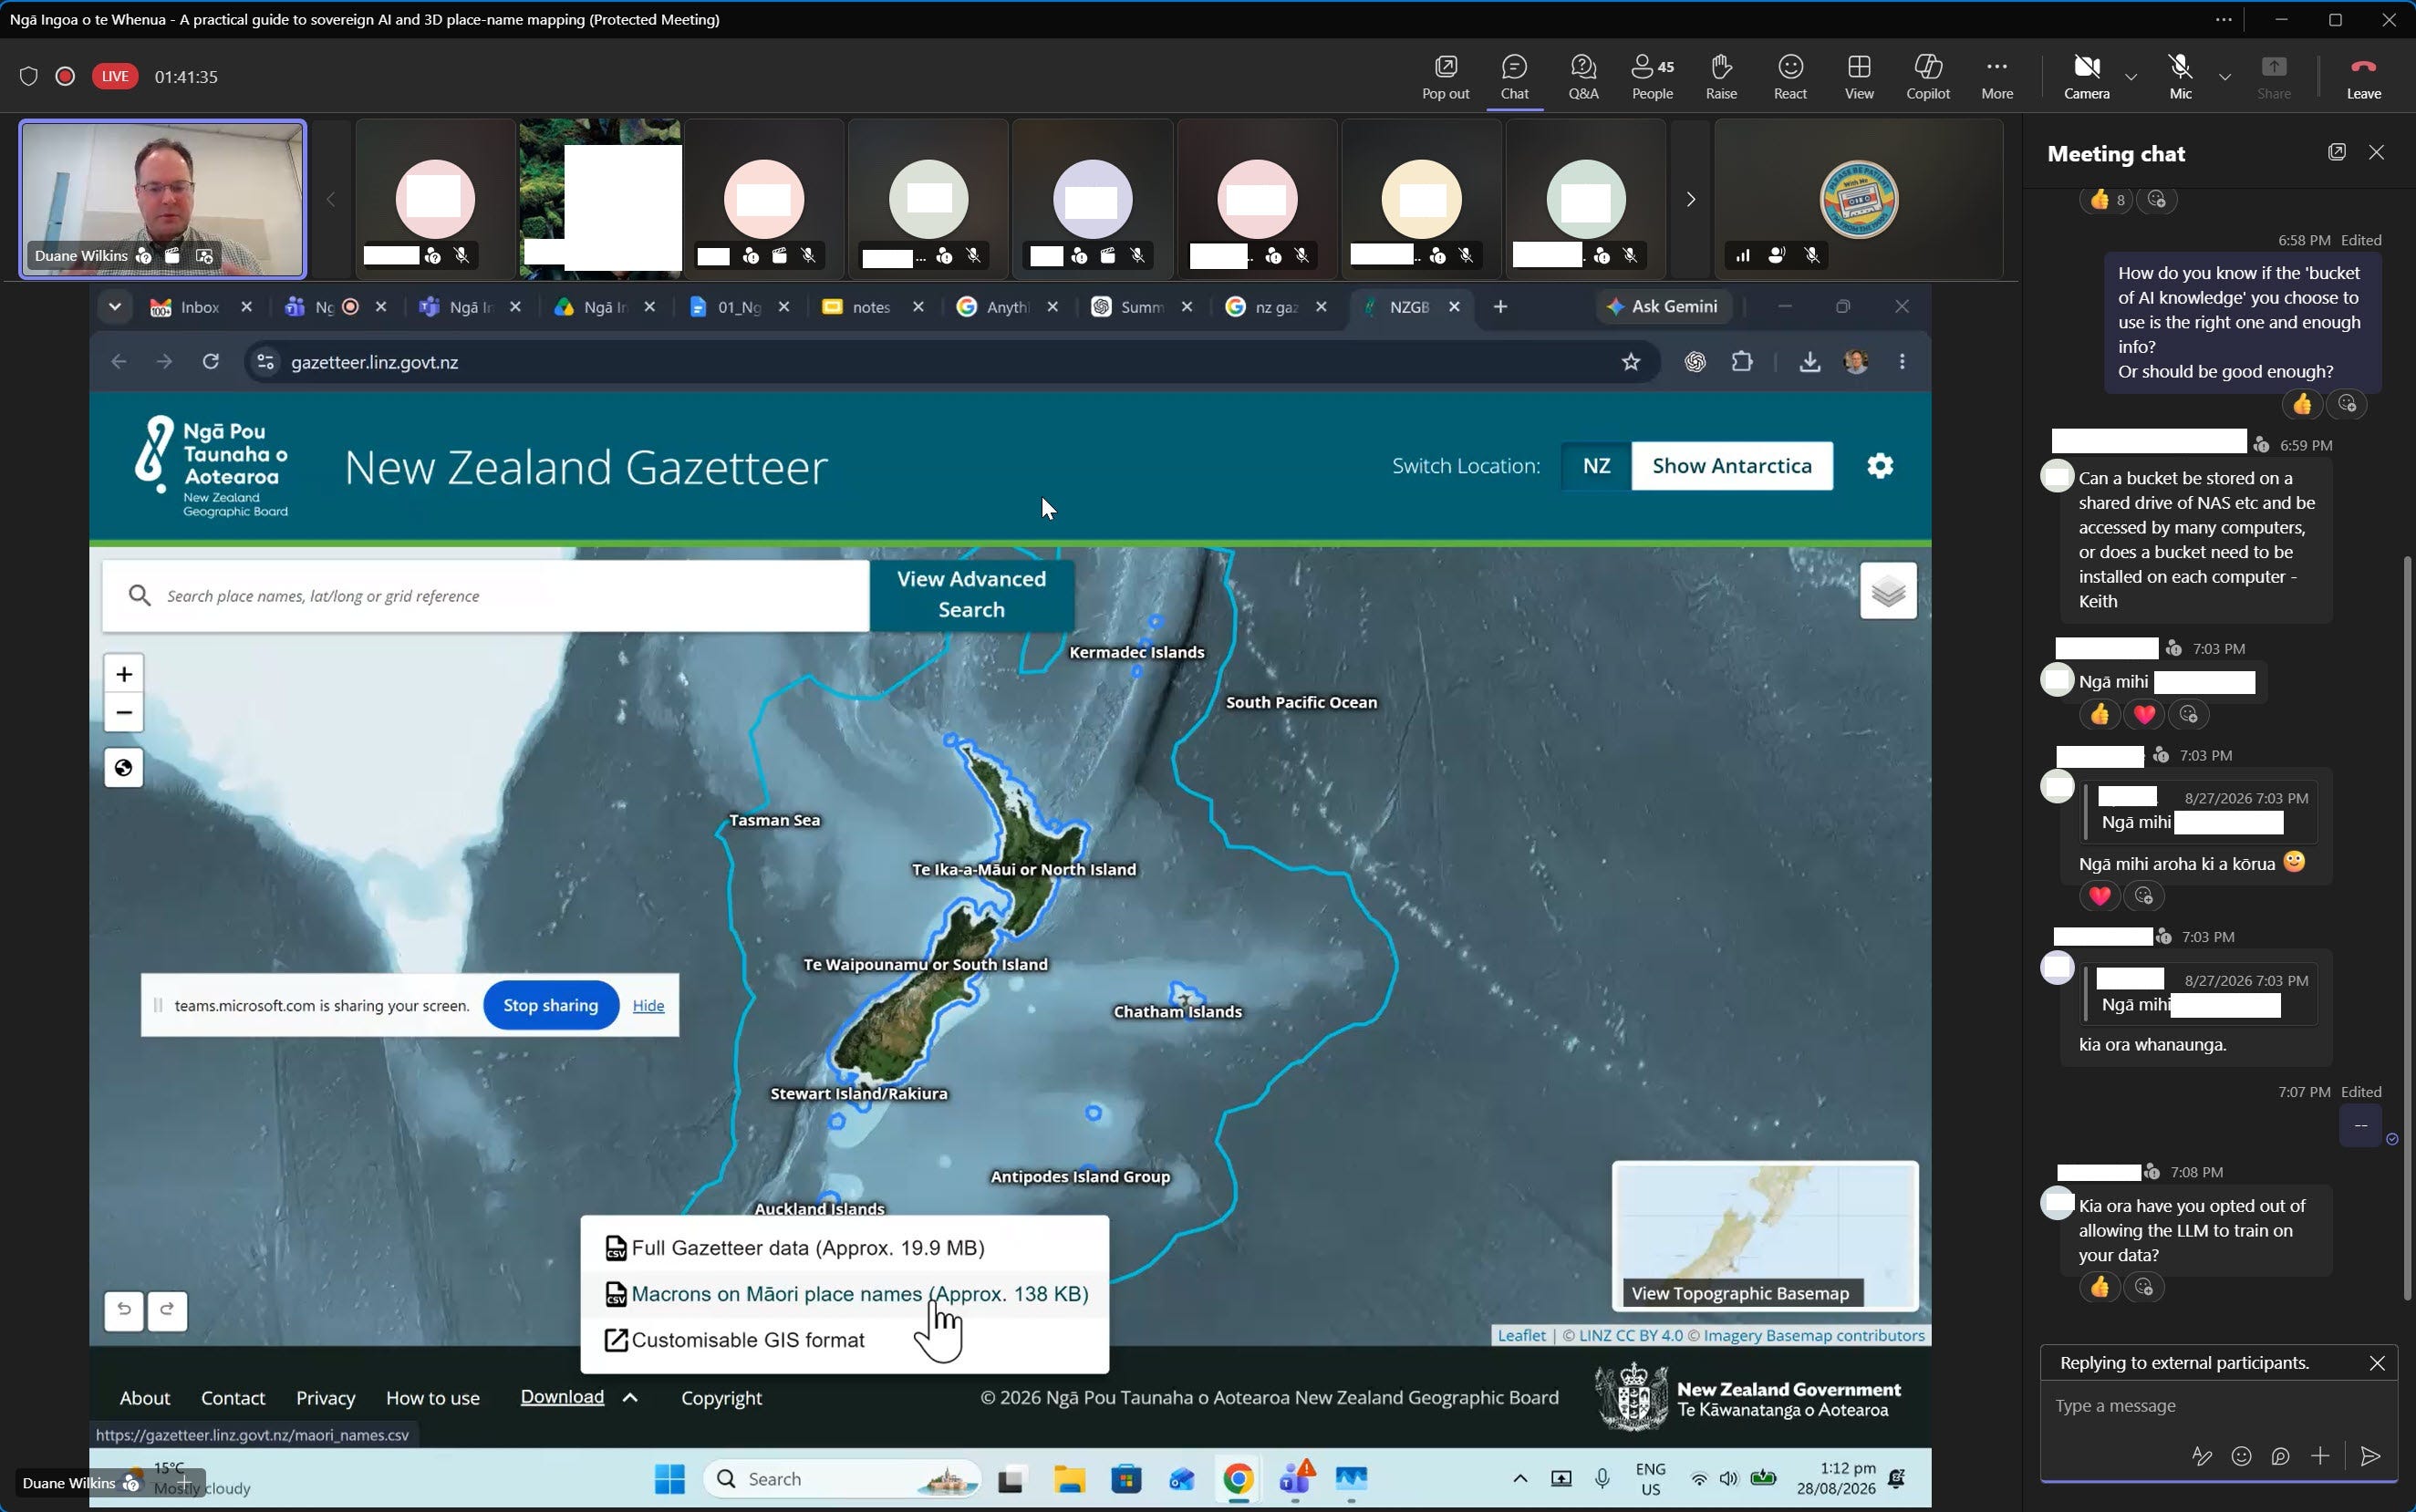This screenshot has width=2416, height=1512.
Task: Zoom in on the map
Action: (124, 674)
